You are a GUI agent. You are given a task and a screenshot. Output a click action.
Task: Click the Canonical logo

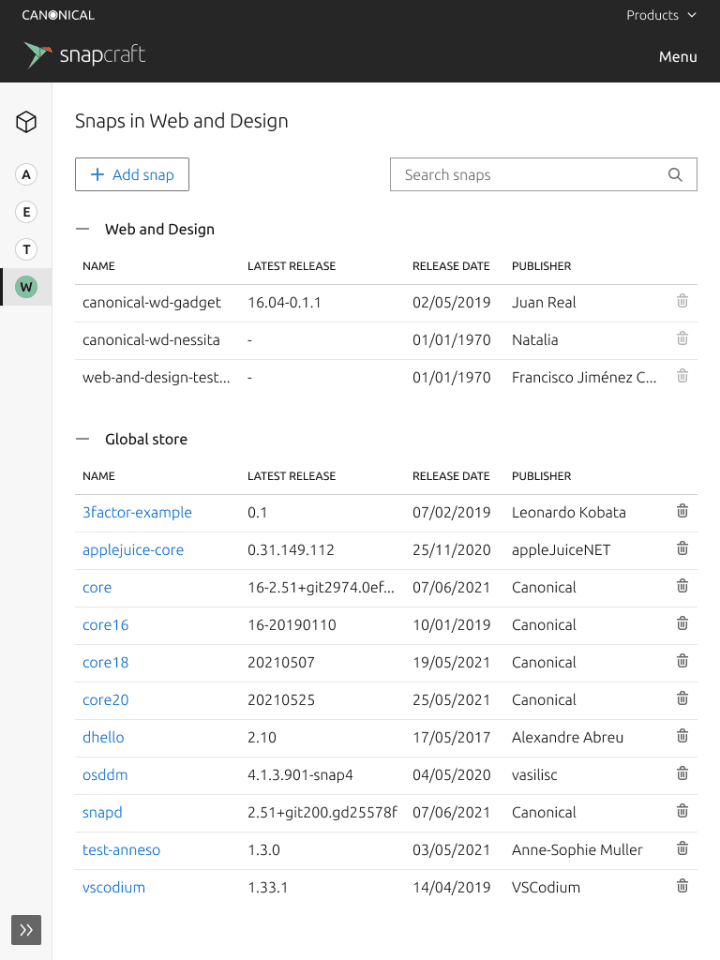[58, 15]
